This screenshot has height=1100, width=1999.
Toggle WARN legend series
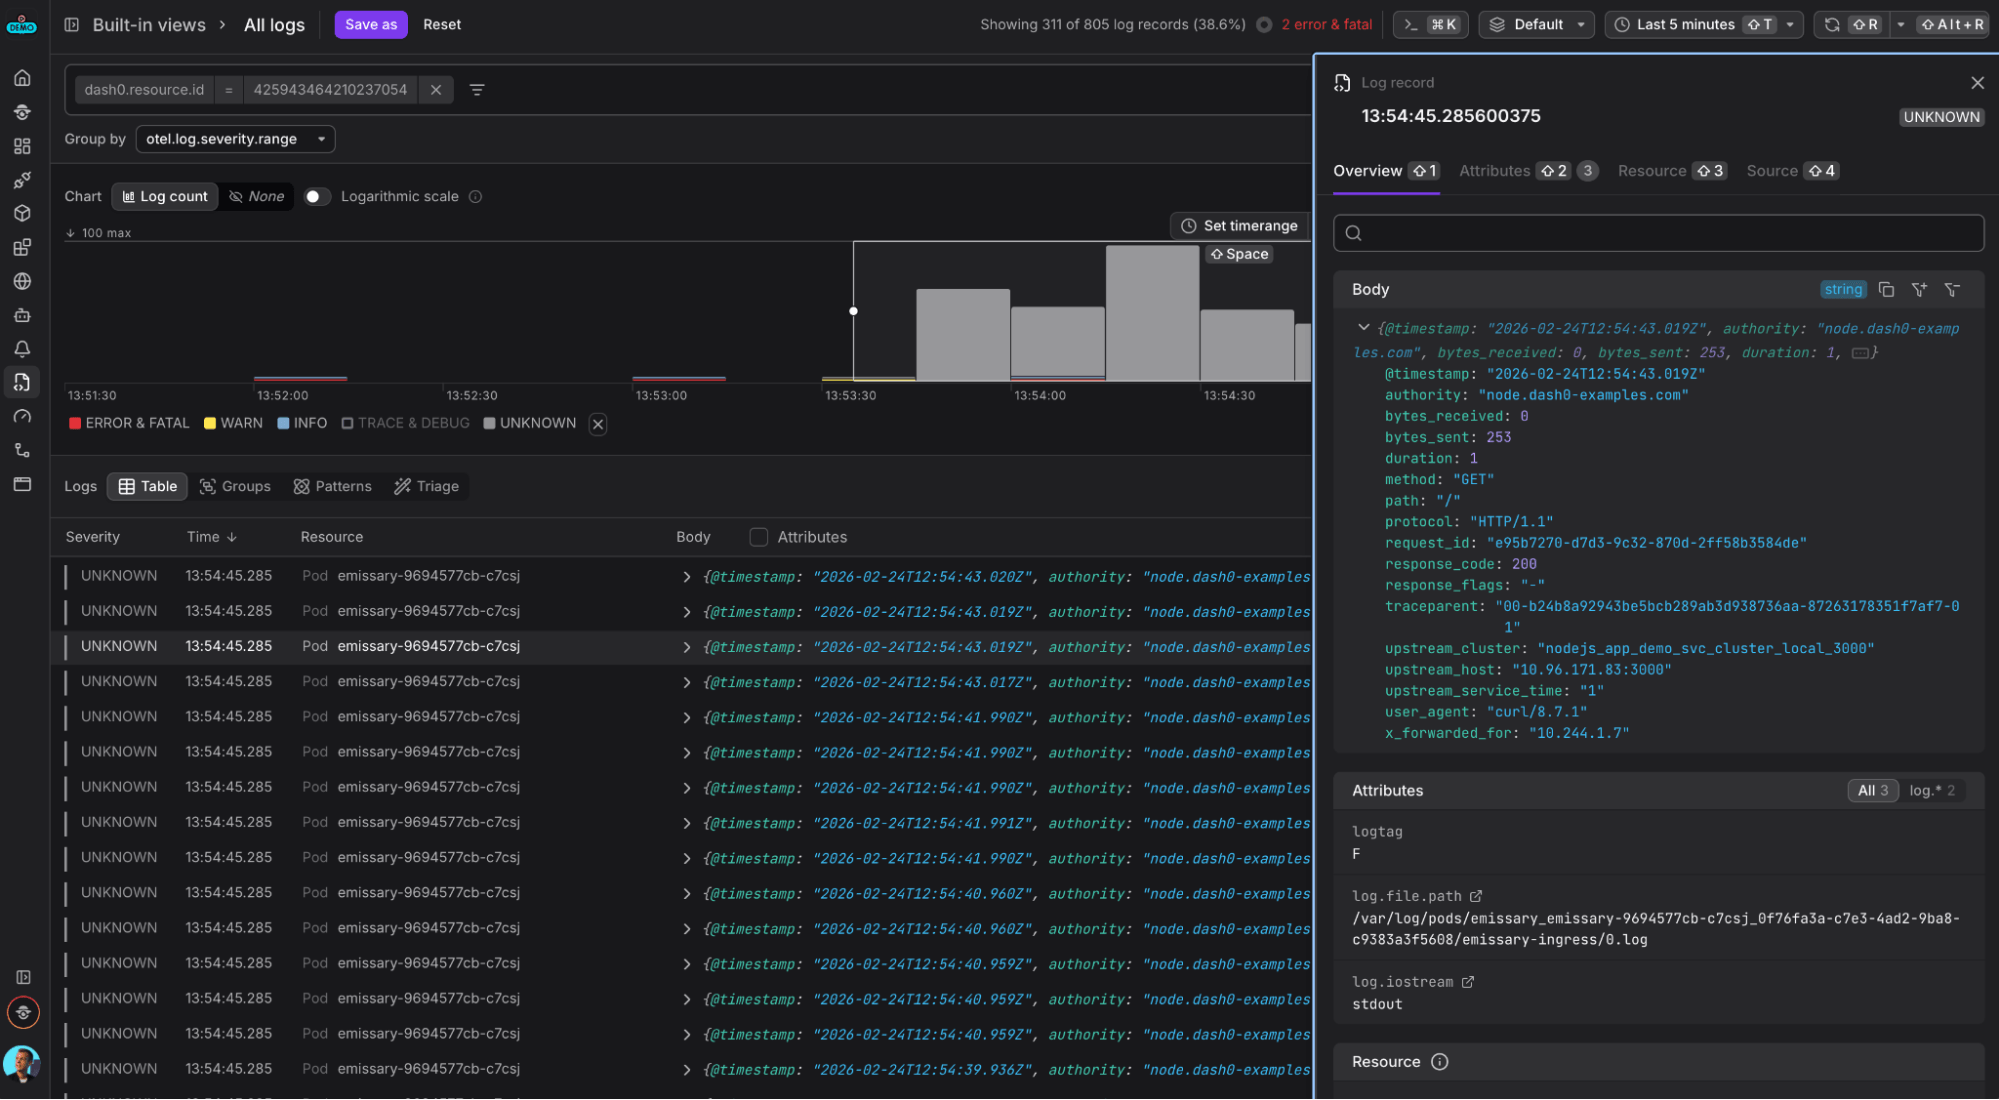pyautogui.click(x=233, y=423)
